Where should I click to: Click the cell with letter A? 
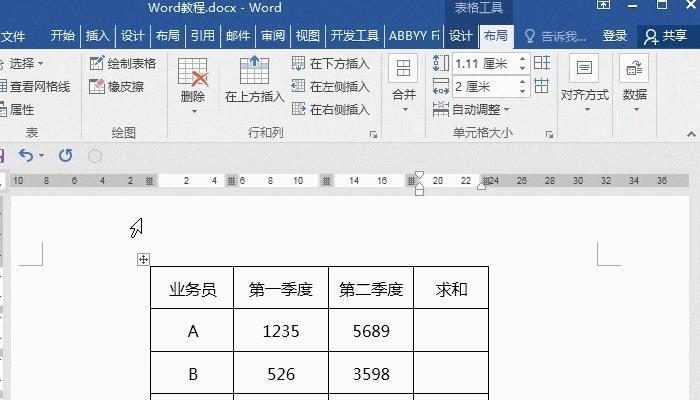point(192,330)
